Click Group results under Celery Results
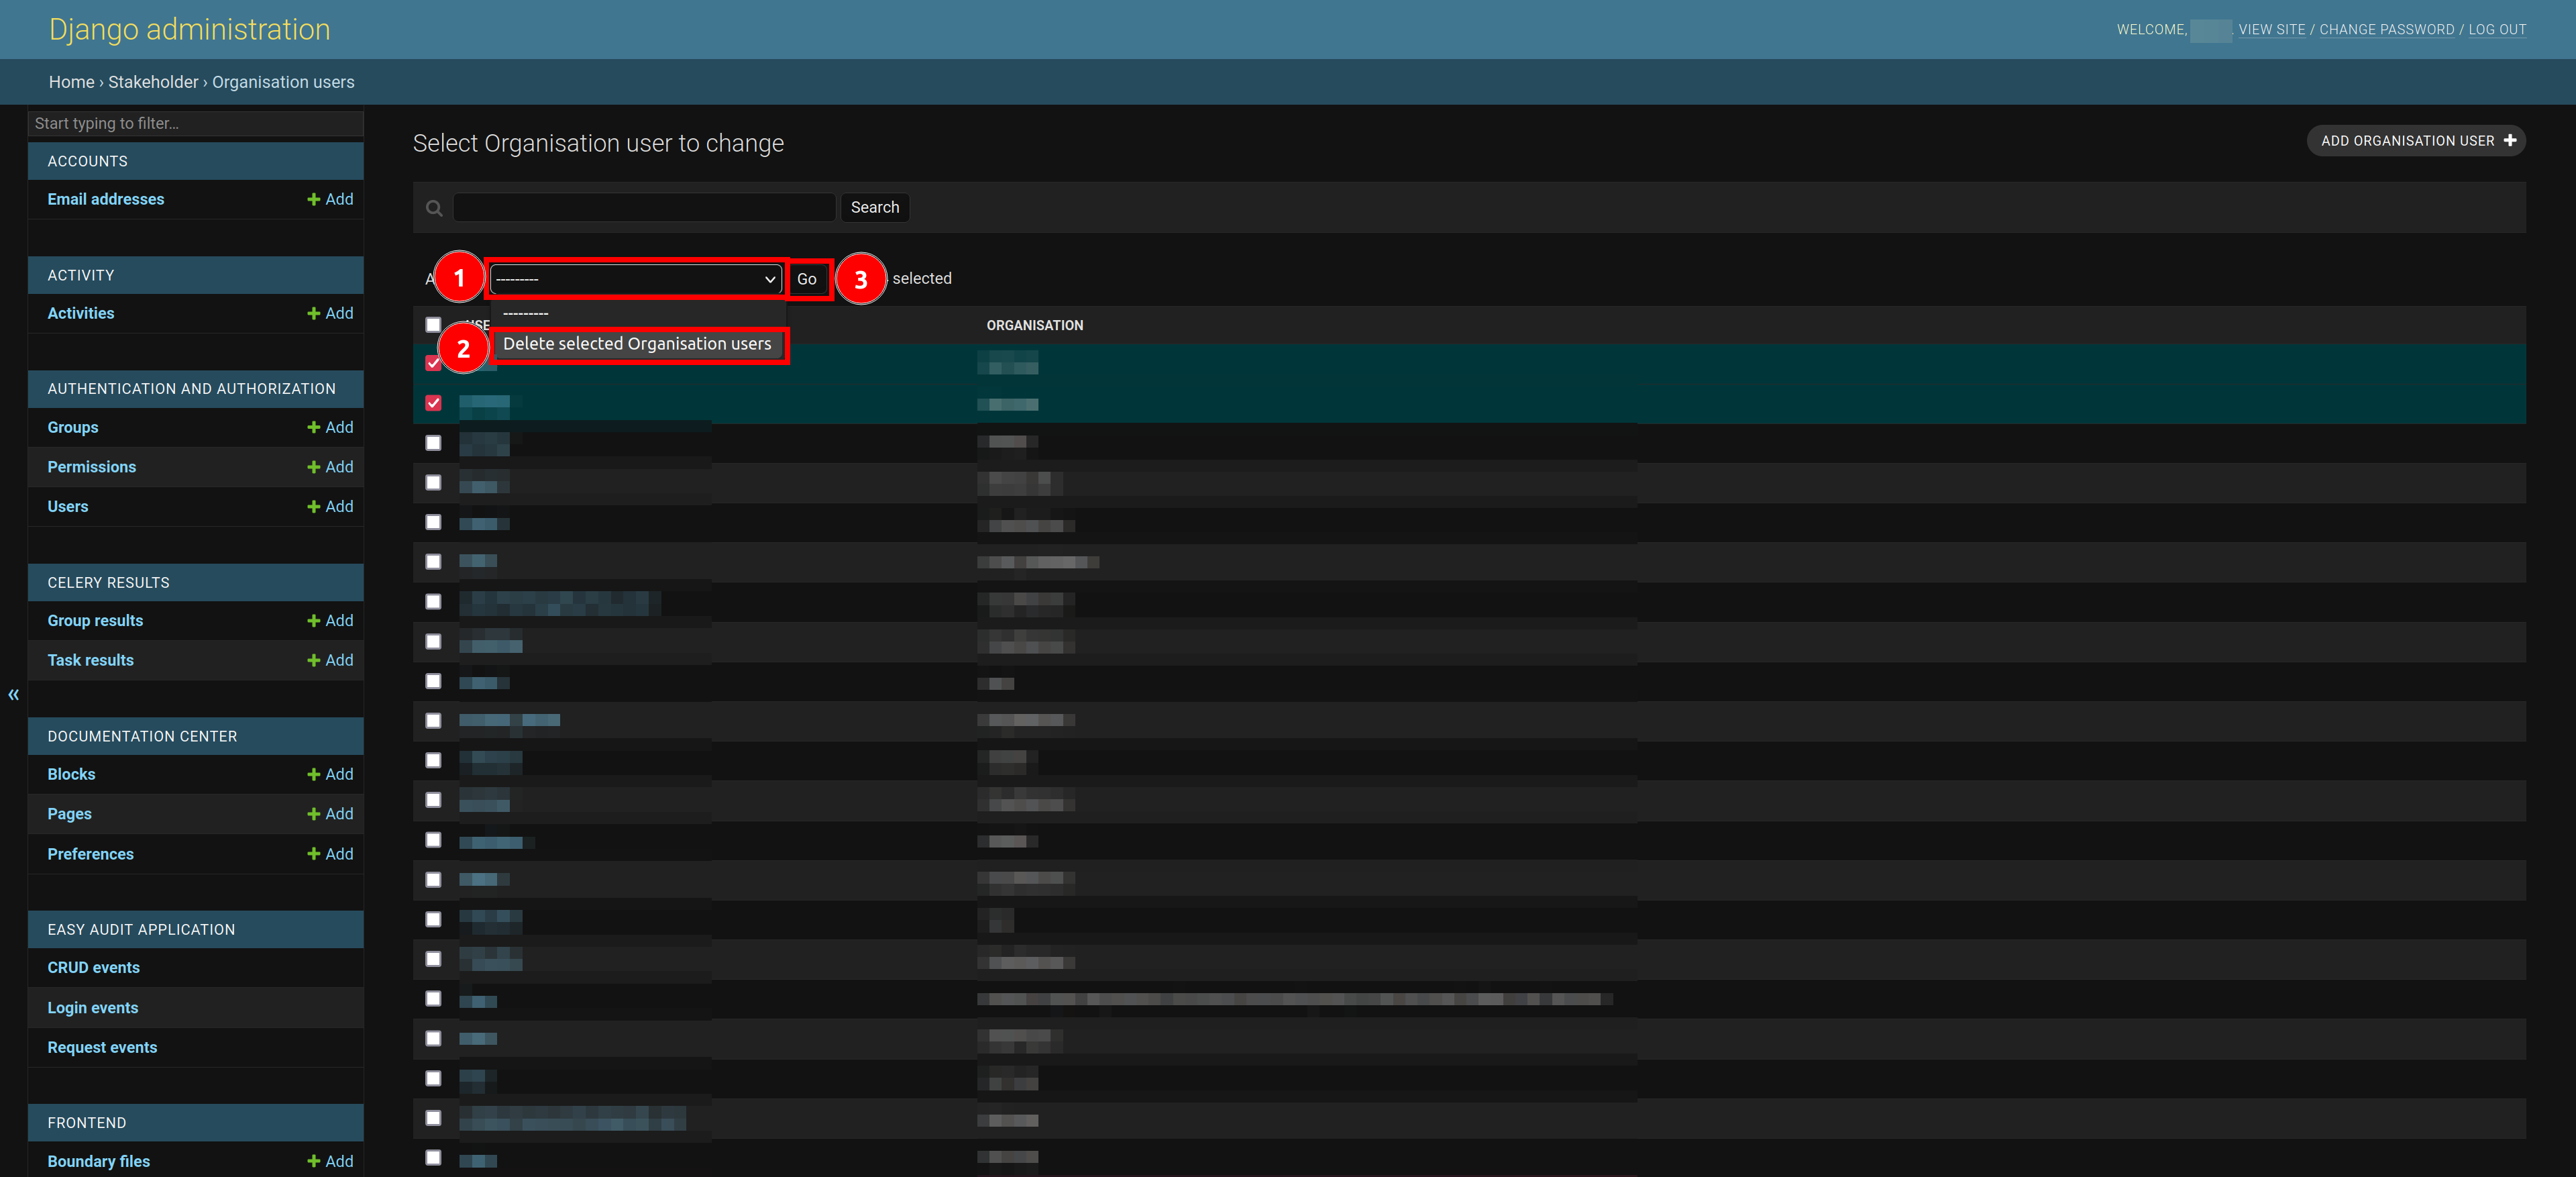The width and height of the screenshot is (2576, 1177). click(95, 620)
